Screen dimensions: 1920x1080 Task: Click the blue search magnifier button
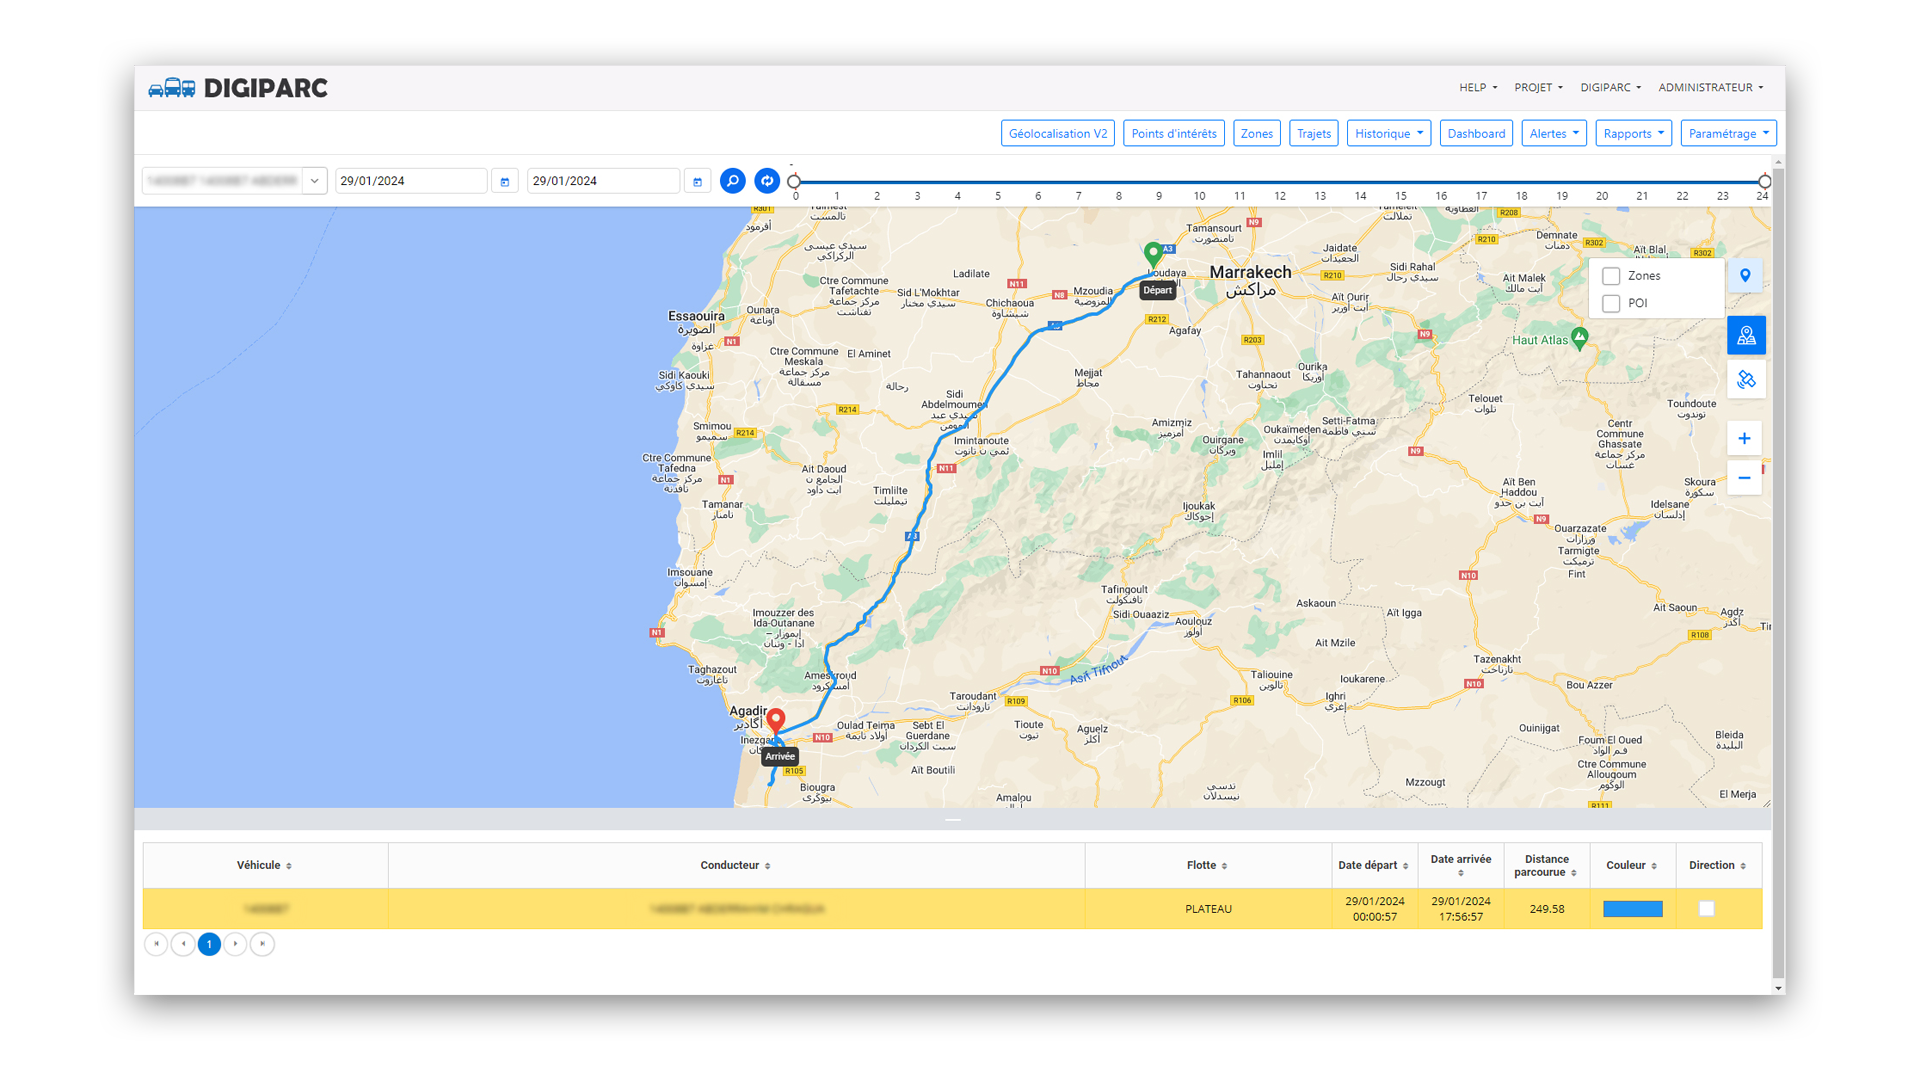coord(733,181)
